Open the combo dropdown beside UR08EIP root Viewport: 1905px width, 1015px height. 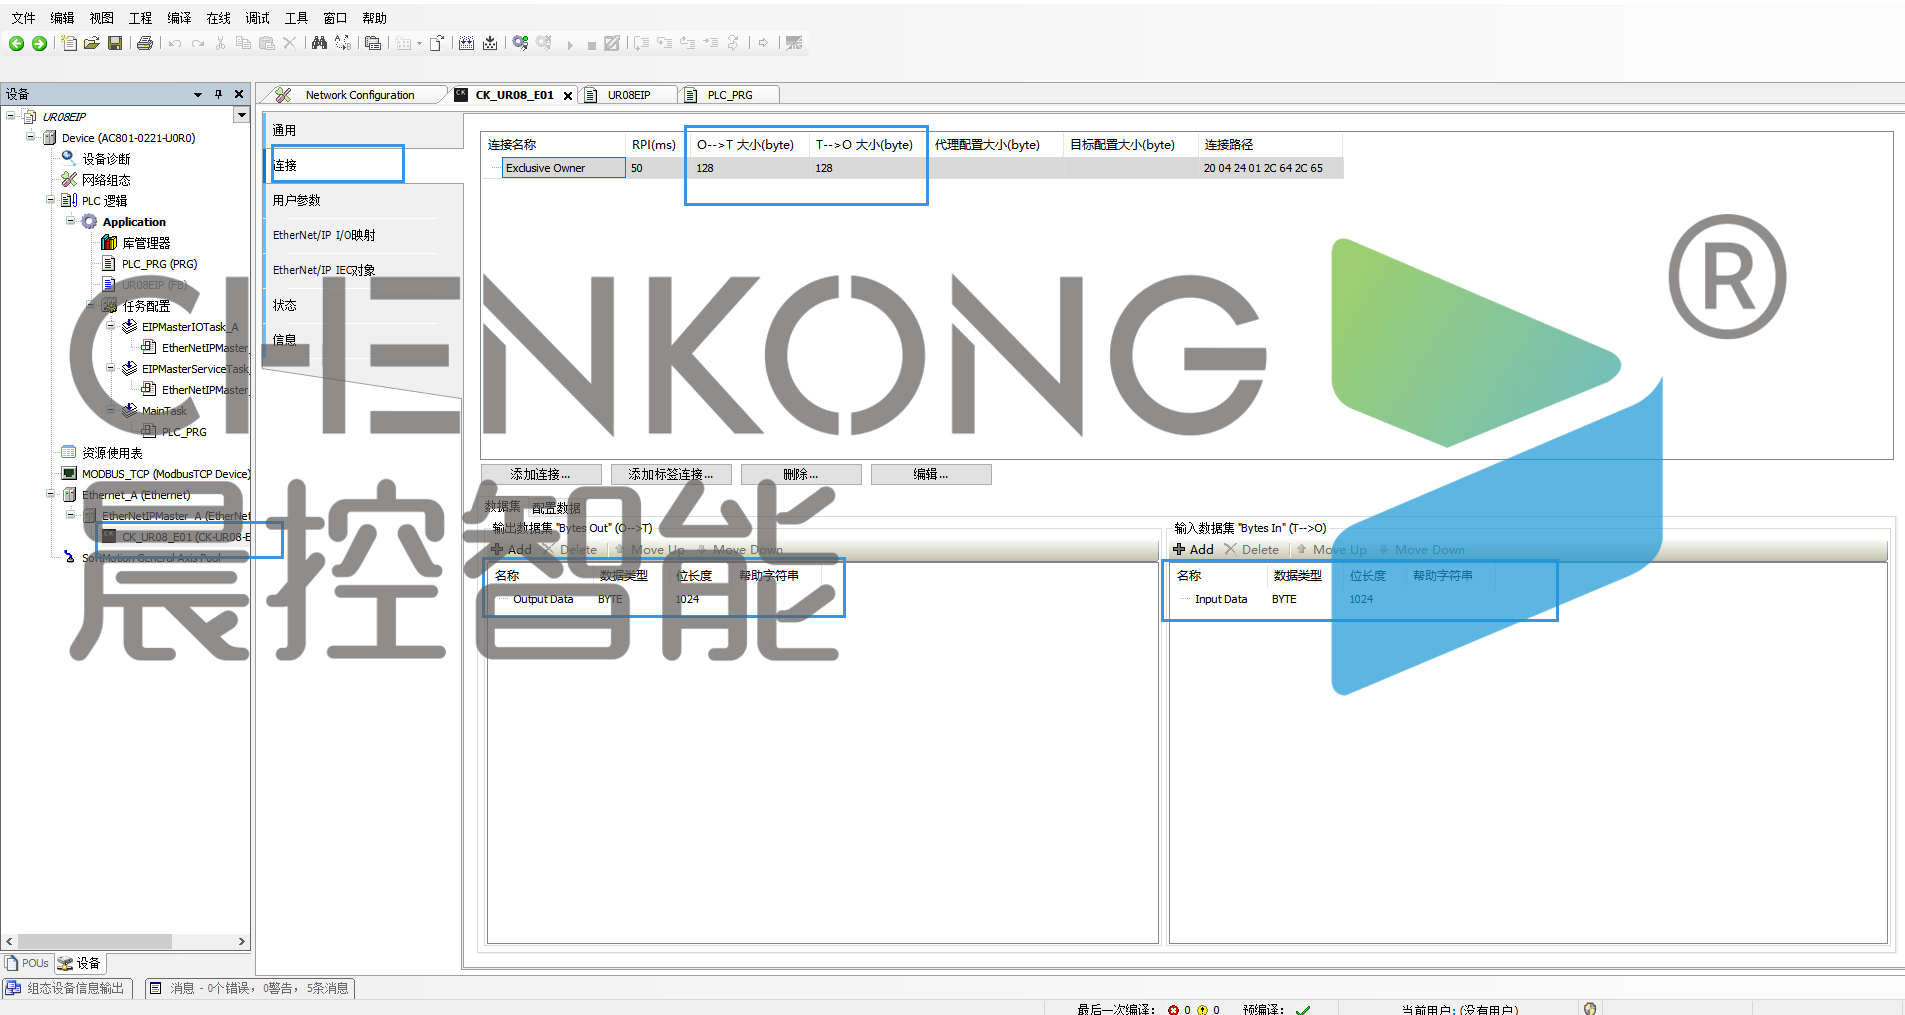[x=241, y=116]
